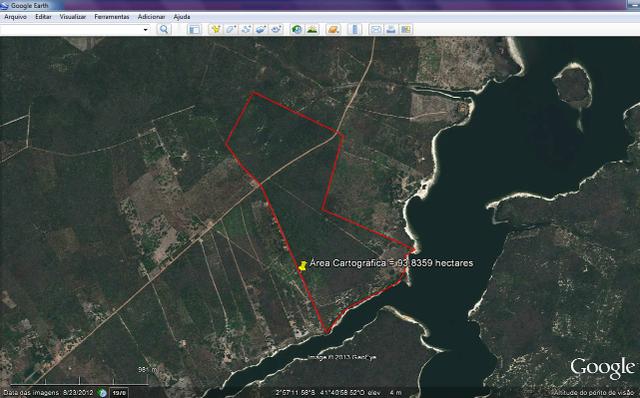Email the current view
Image resolution: width=640 pixels, height=398 pixels.
376,29
